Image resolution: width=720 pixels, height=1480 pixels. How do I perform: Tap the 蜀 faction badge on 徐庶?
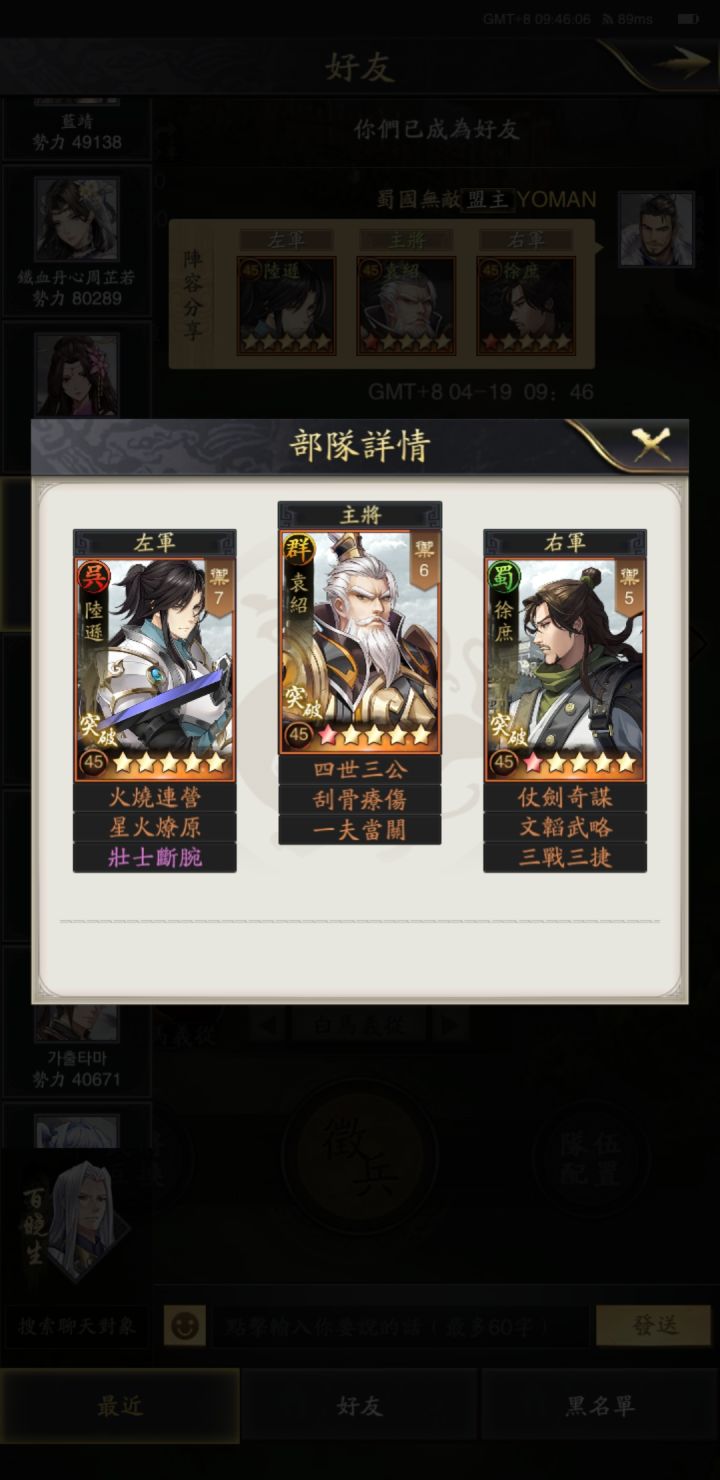coord(503,577)
